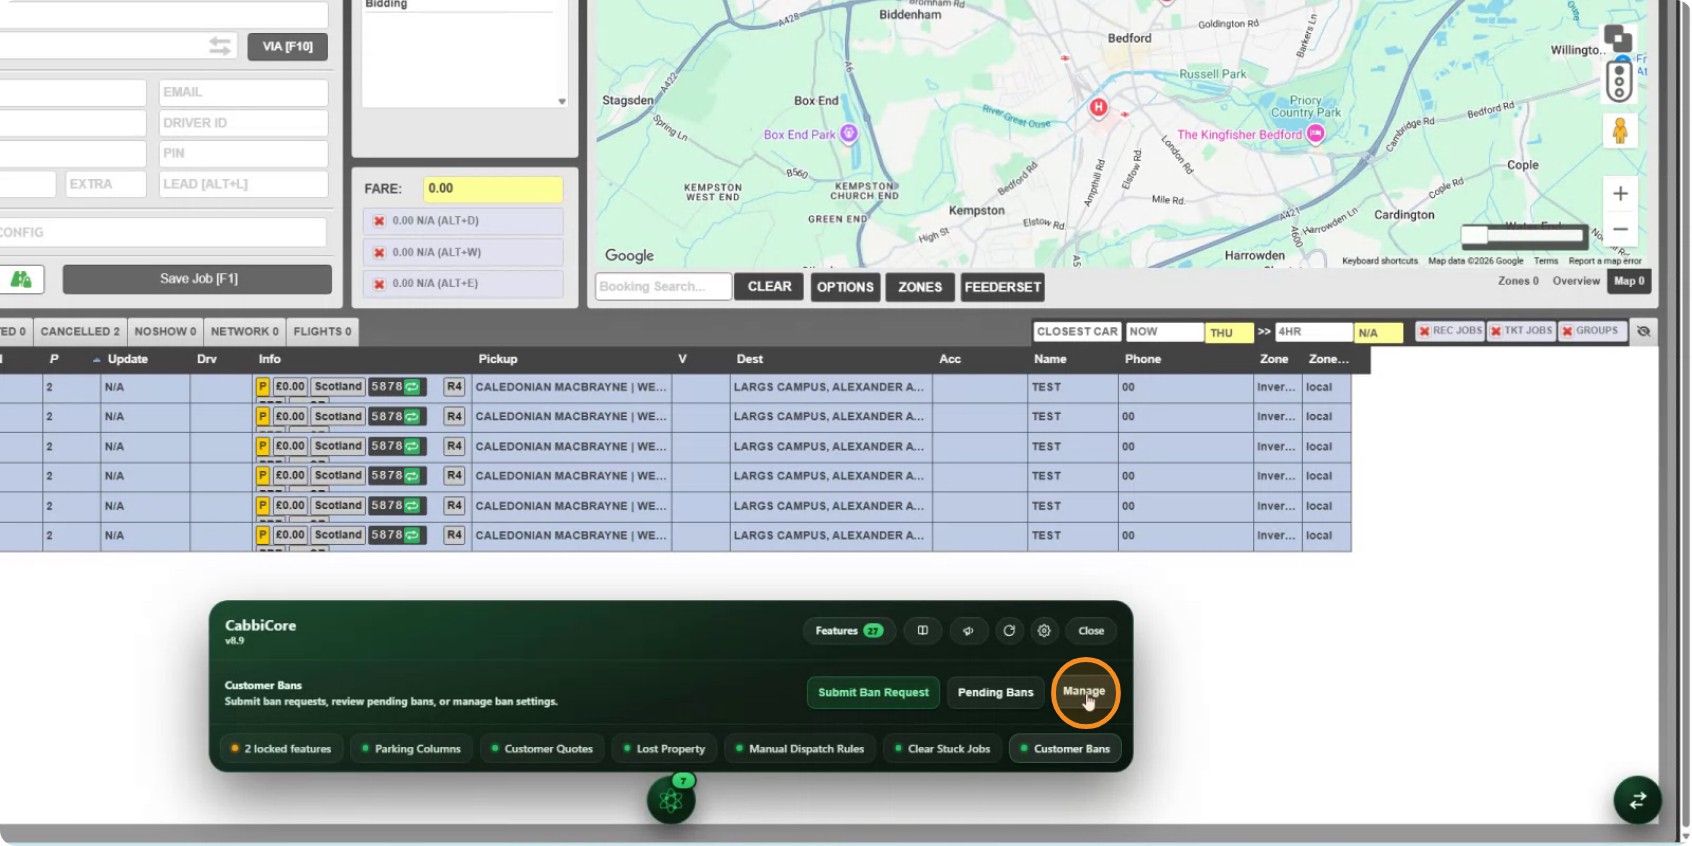The width and height of the screenshot is (1692, 846).
Task: Select the Map 0 view tab
Action: click(1629, 281)
